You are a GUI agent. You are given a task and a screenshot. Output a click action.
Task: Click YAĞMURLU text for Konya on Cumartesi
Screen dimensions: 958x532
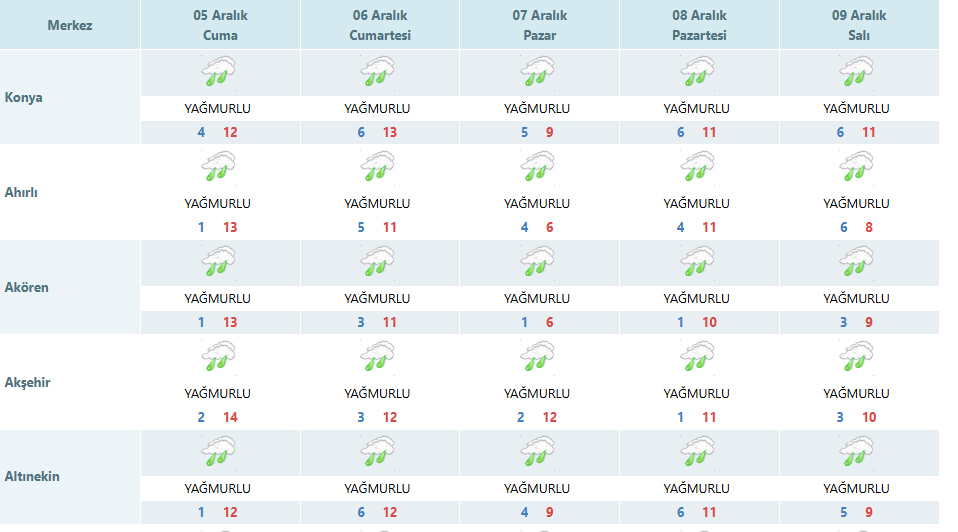click(377, 109)
